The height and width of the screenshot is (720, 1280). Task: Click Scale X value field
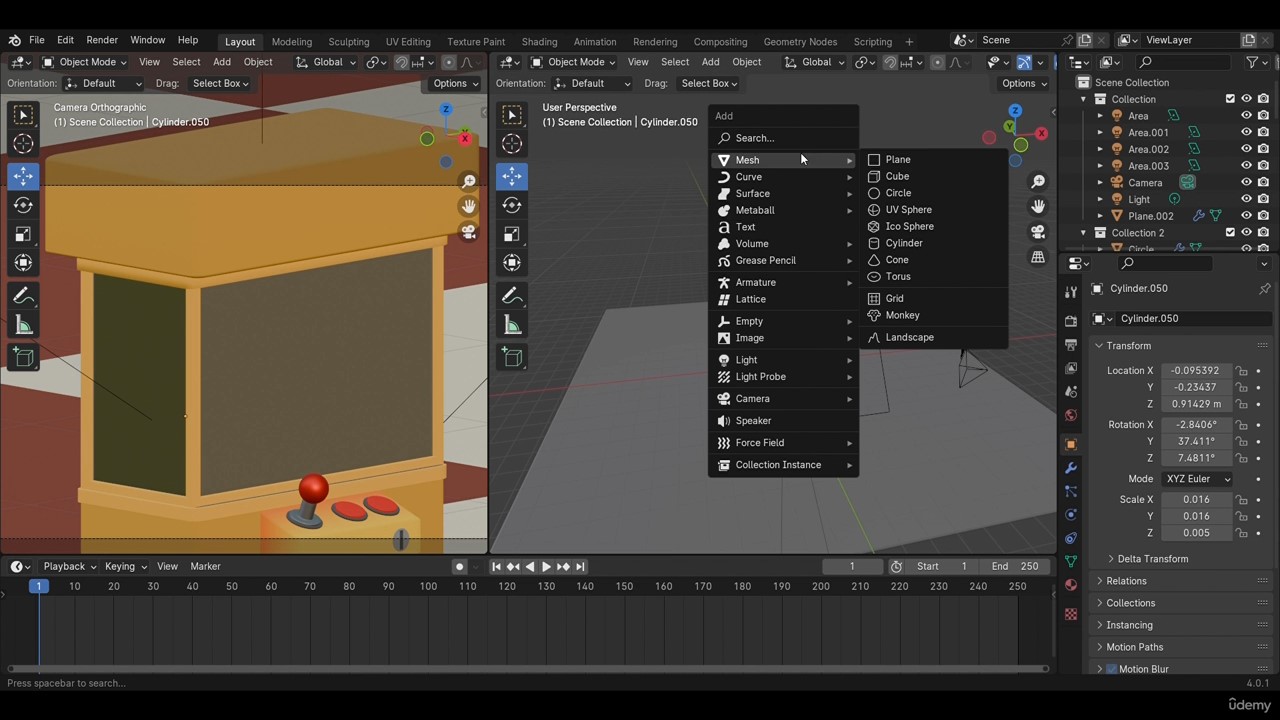pyautogui.click(x=1195, y=500)
